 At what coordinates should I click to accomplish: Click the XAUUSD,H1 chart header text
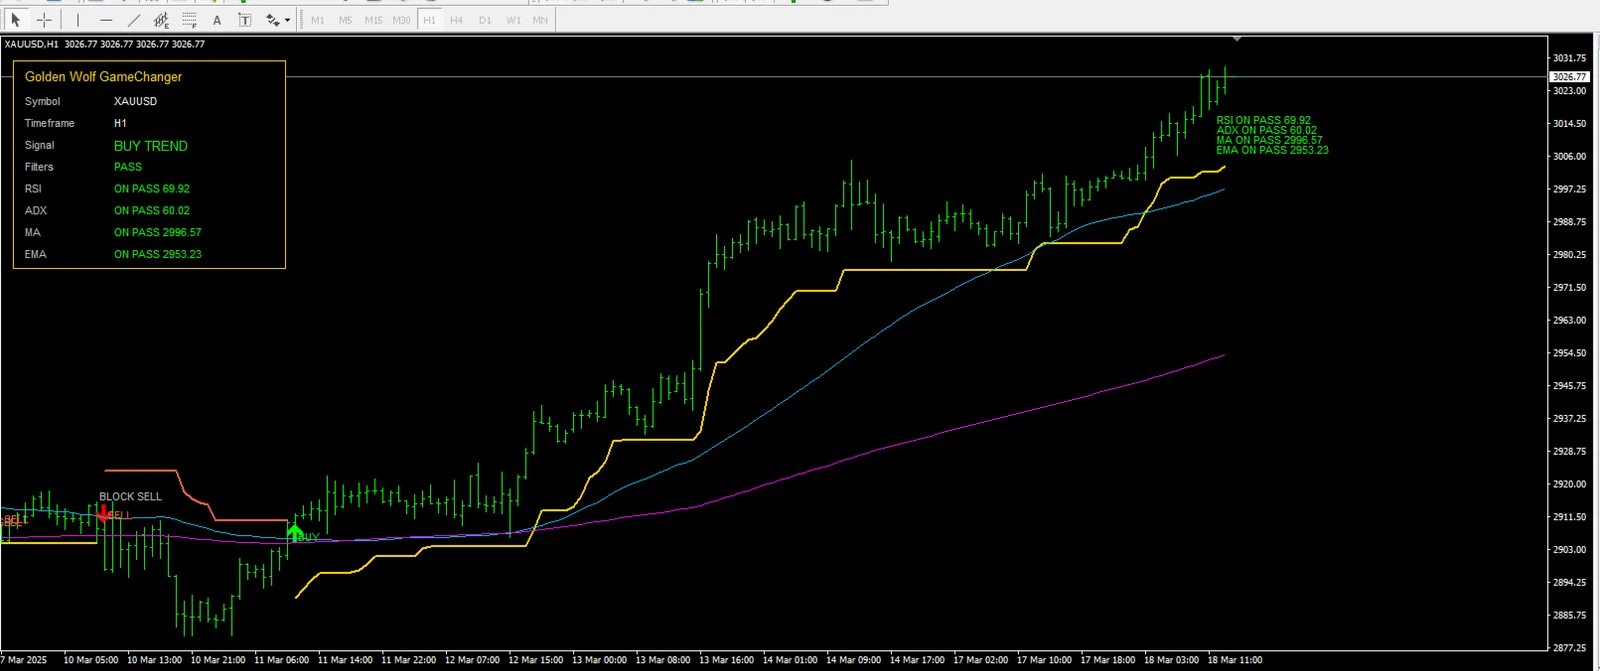(31, 44)
